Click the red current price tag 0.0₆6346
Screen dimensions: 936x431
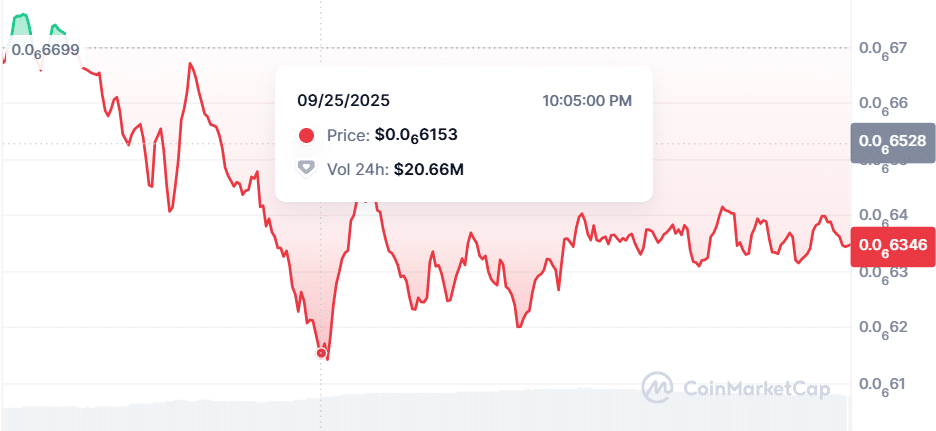[x=892, y=246]
